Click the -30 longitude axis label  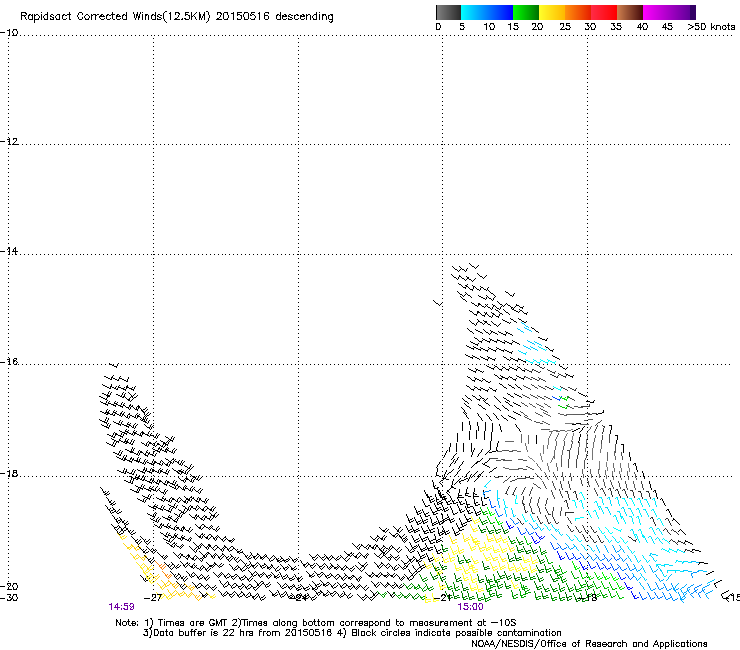(9, 598)
